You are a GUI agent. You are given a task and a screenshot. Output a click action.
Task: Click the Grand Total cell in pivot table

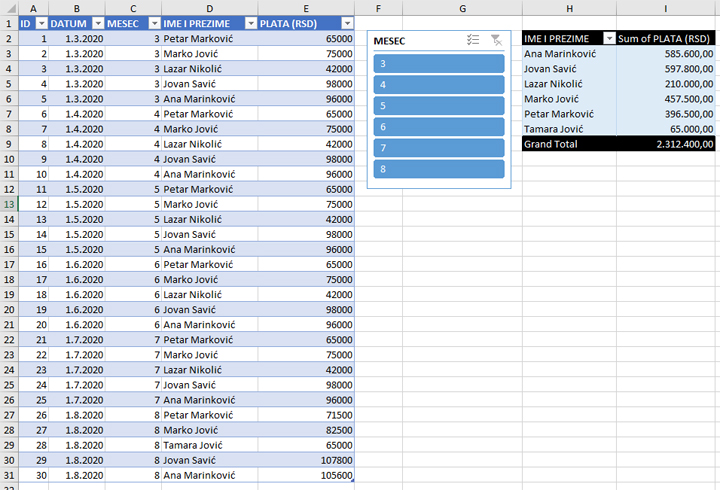(569, 144)
